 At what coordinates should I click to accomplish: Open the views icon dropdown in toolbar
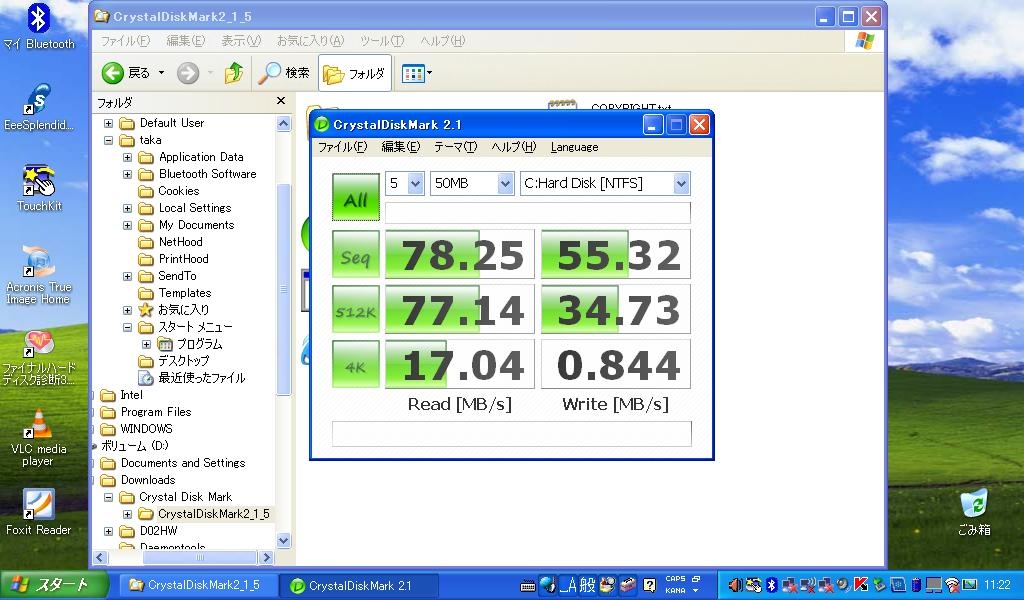416,73
